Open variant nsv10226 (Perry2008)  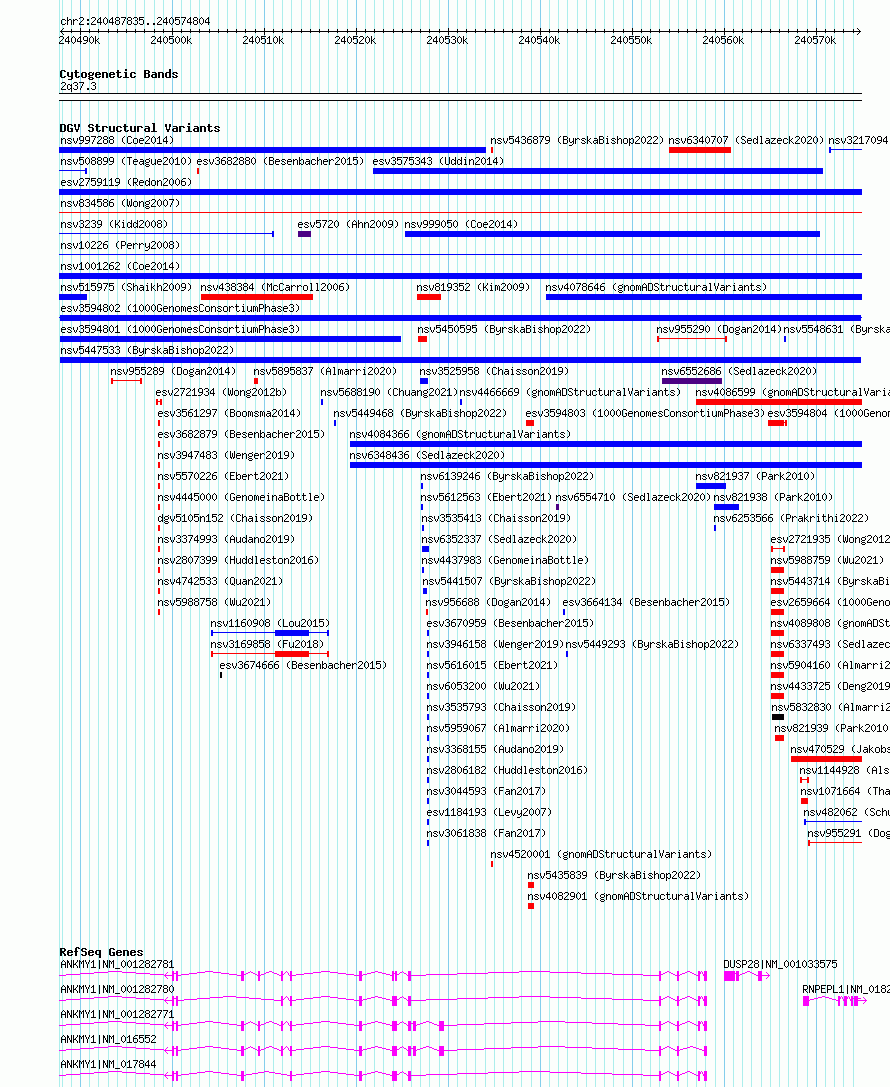pos(120,245)
